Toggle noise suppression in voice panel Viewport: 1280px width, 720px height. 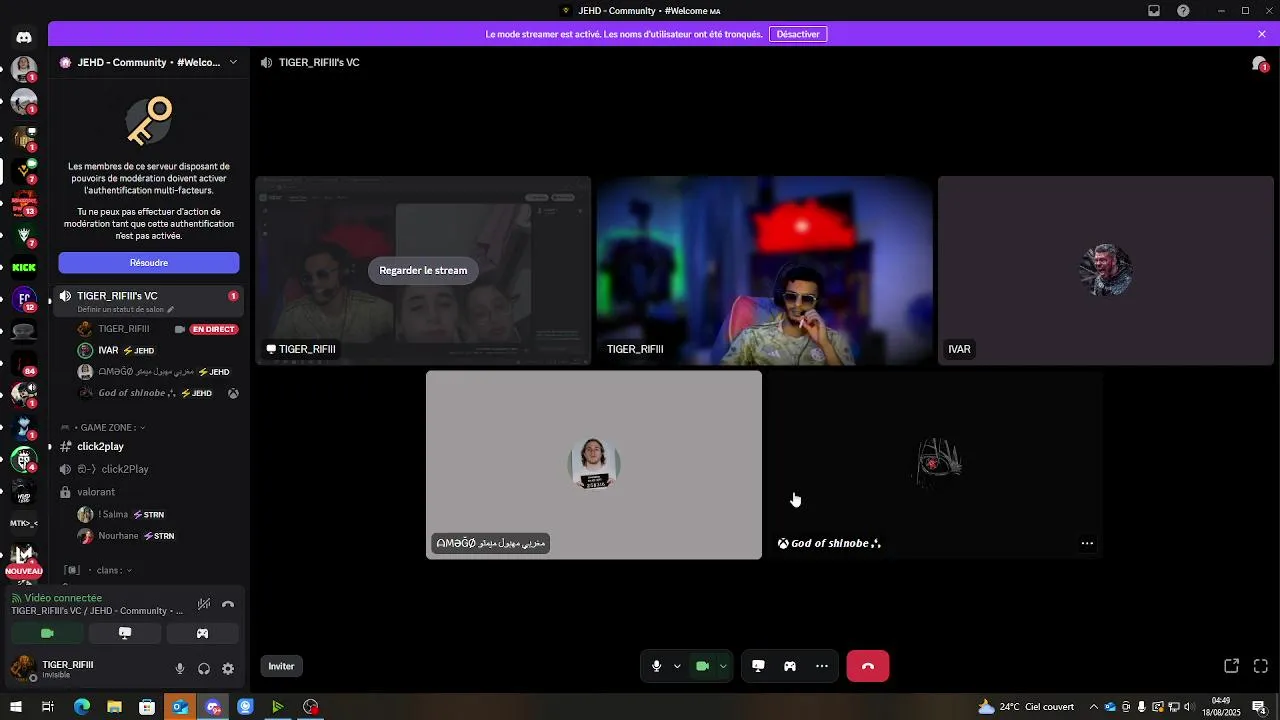coord(204,604)
